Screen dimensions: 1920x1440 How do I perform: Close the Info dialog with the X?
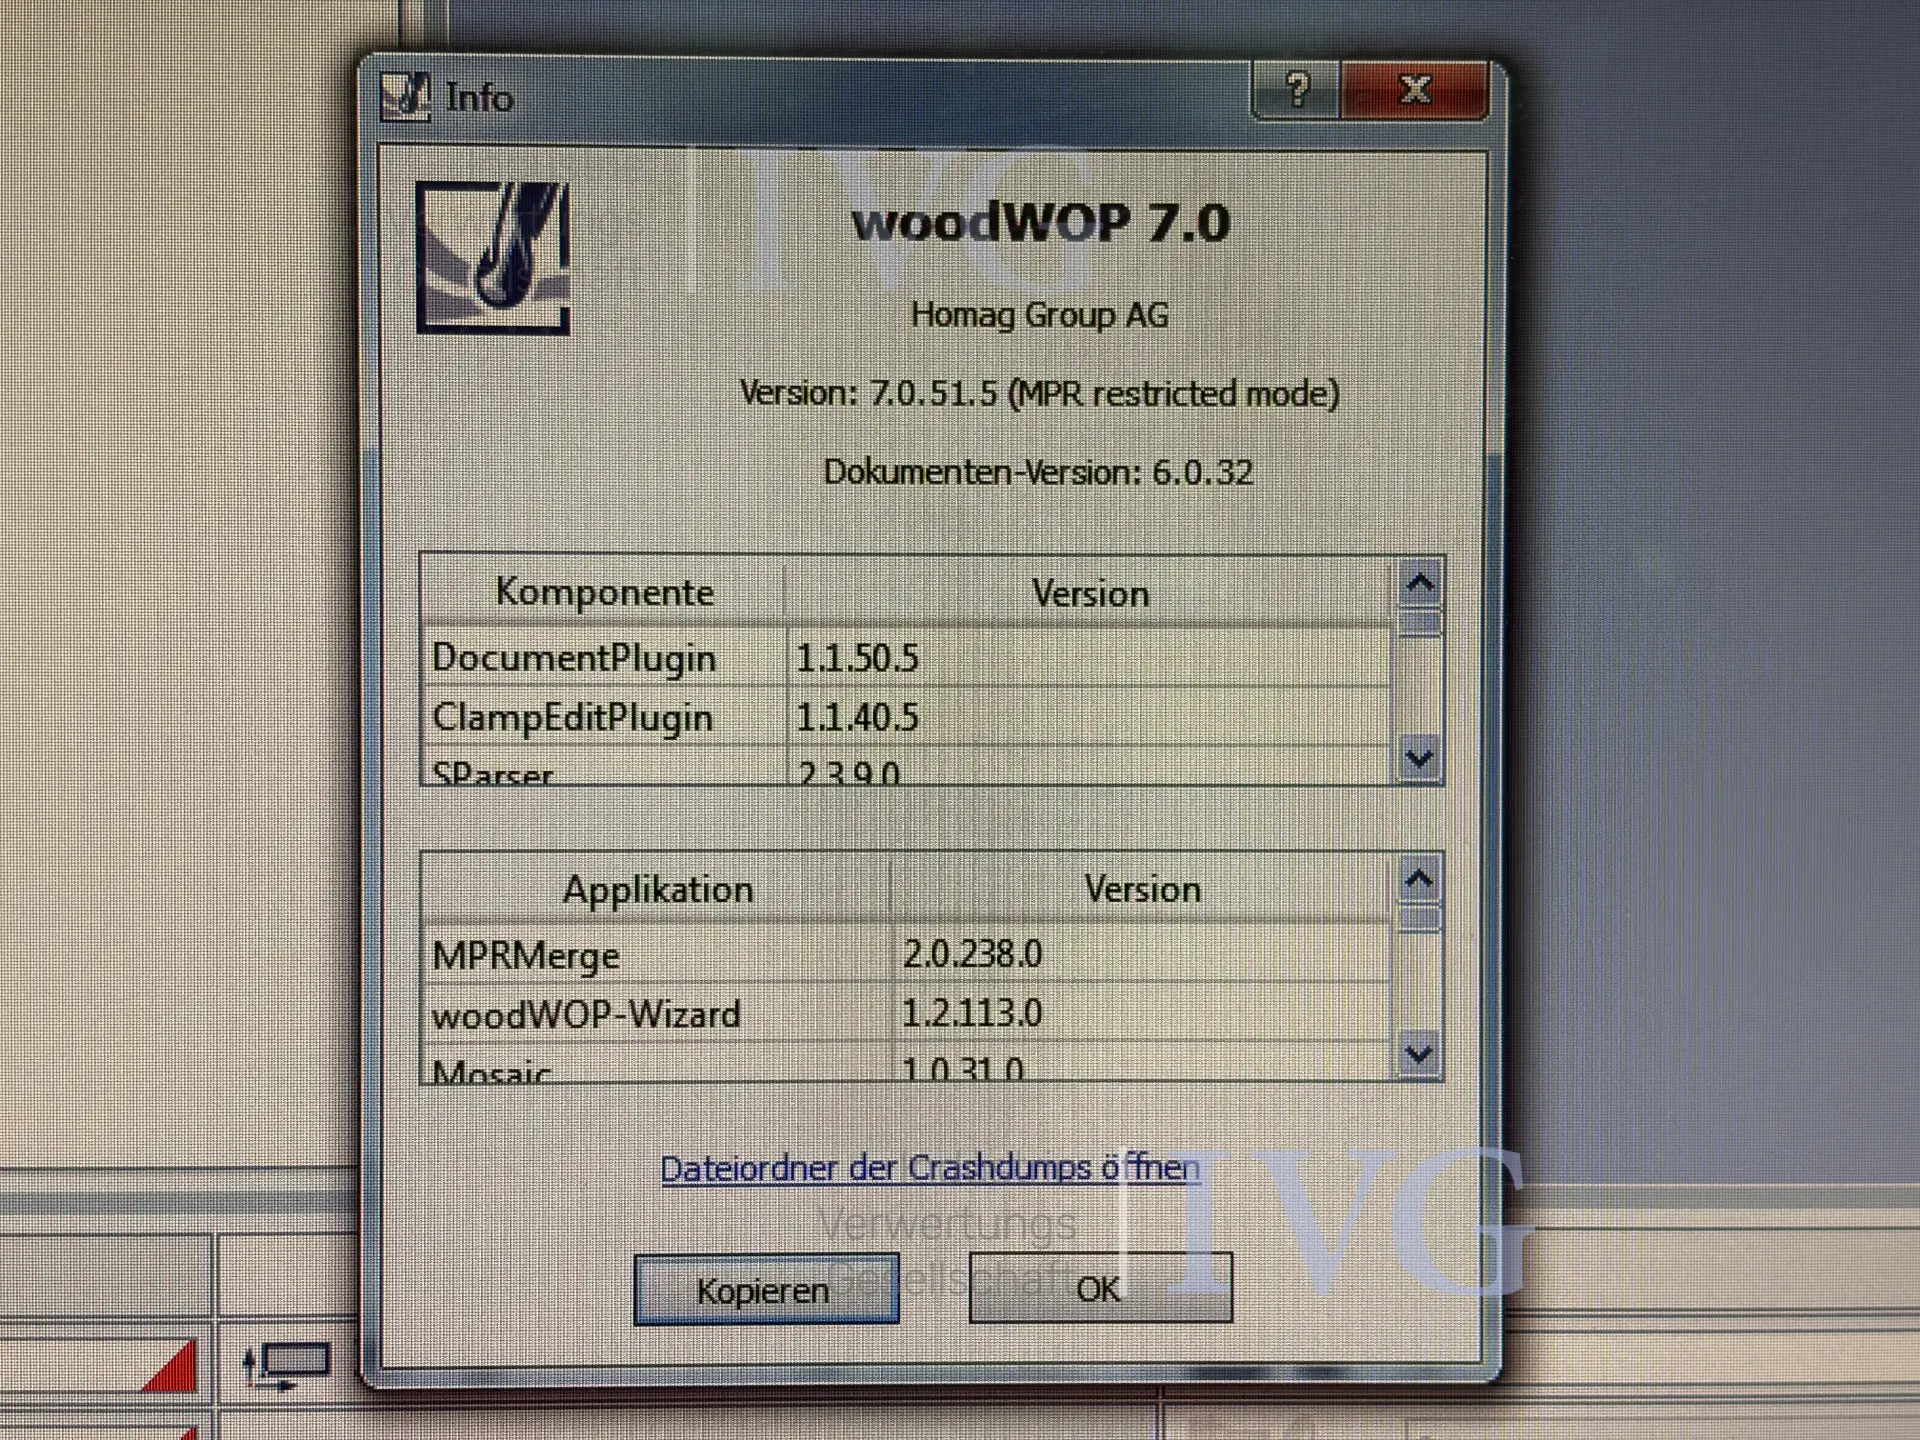point(1414,91)
